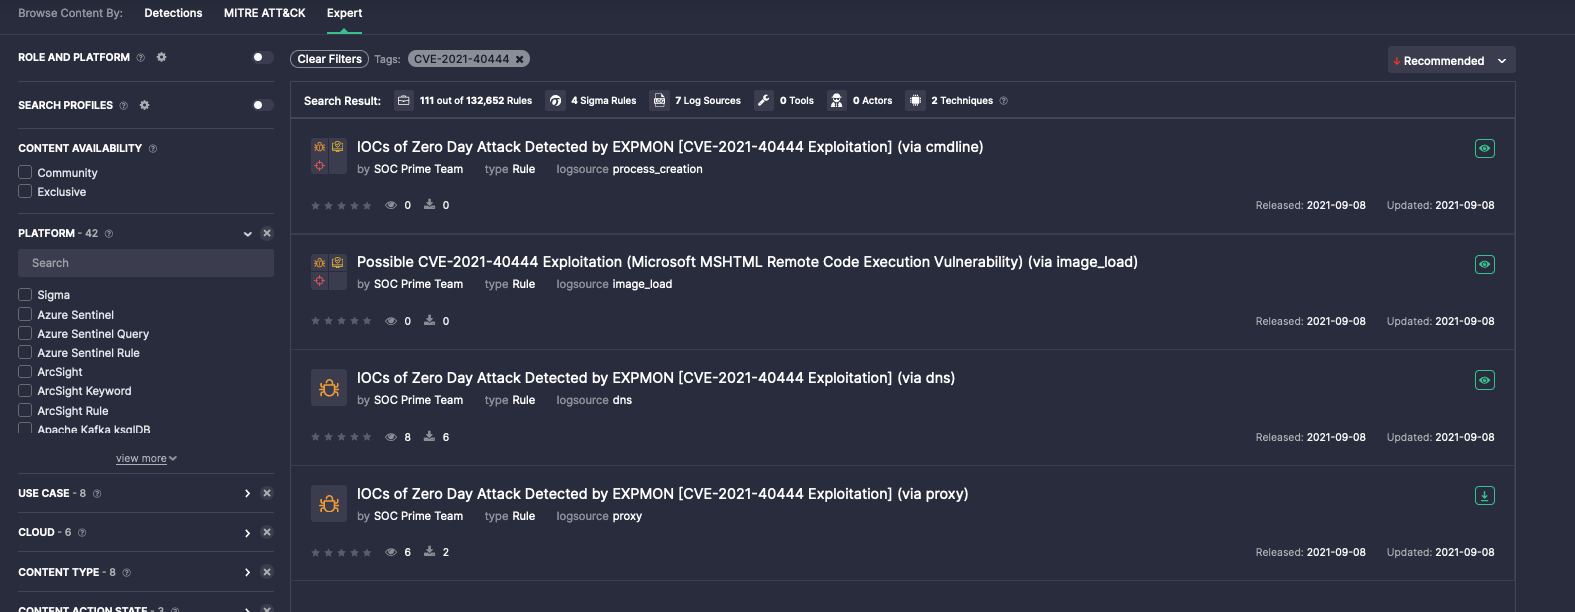This screenshot has height=612, width=1575.
Task: Click download icon on proxy rule
Action: (1484, 496)
